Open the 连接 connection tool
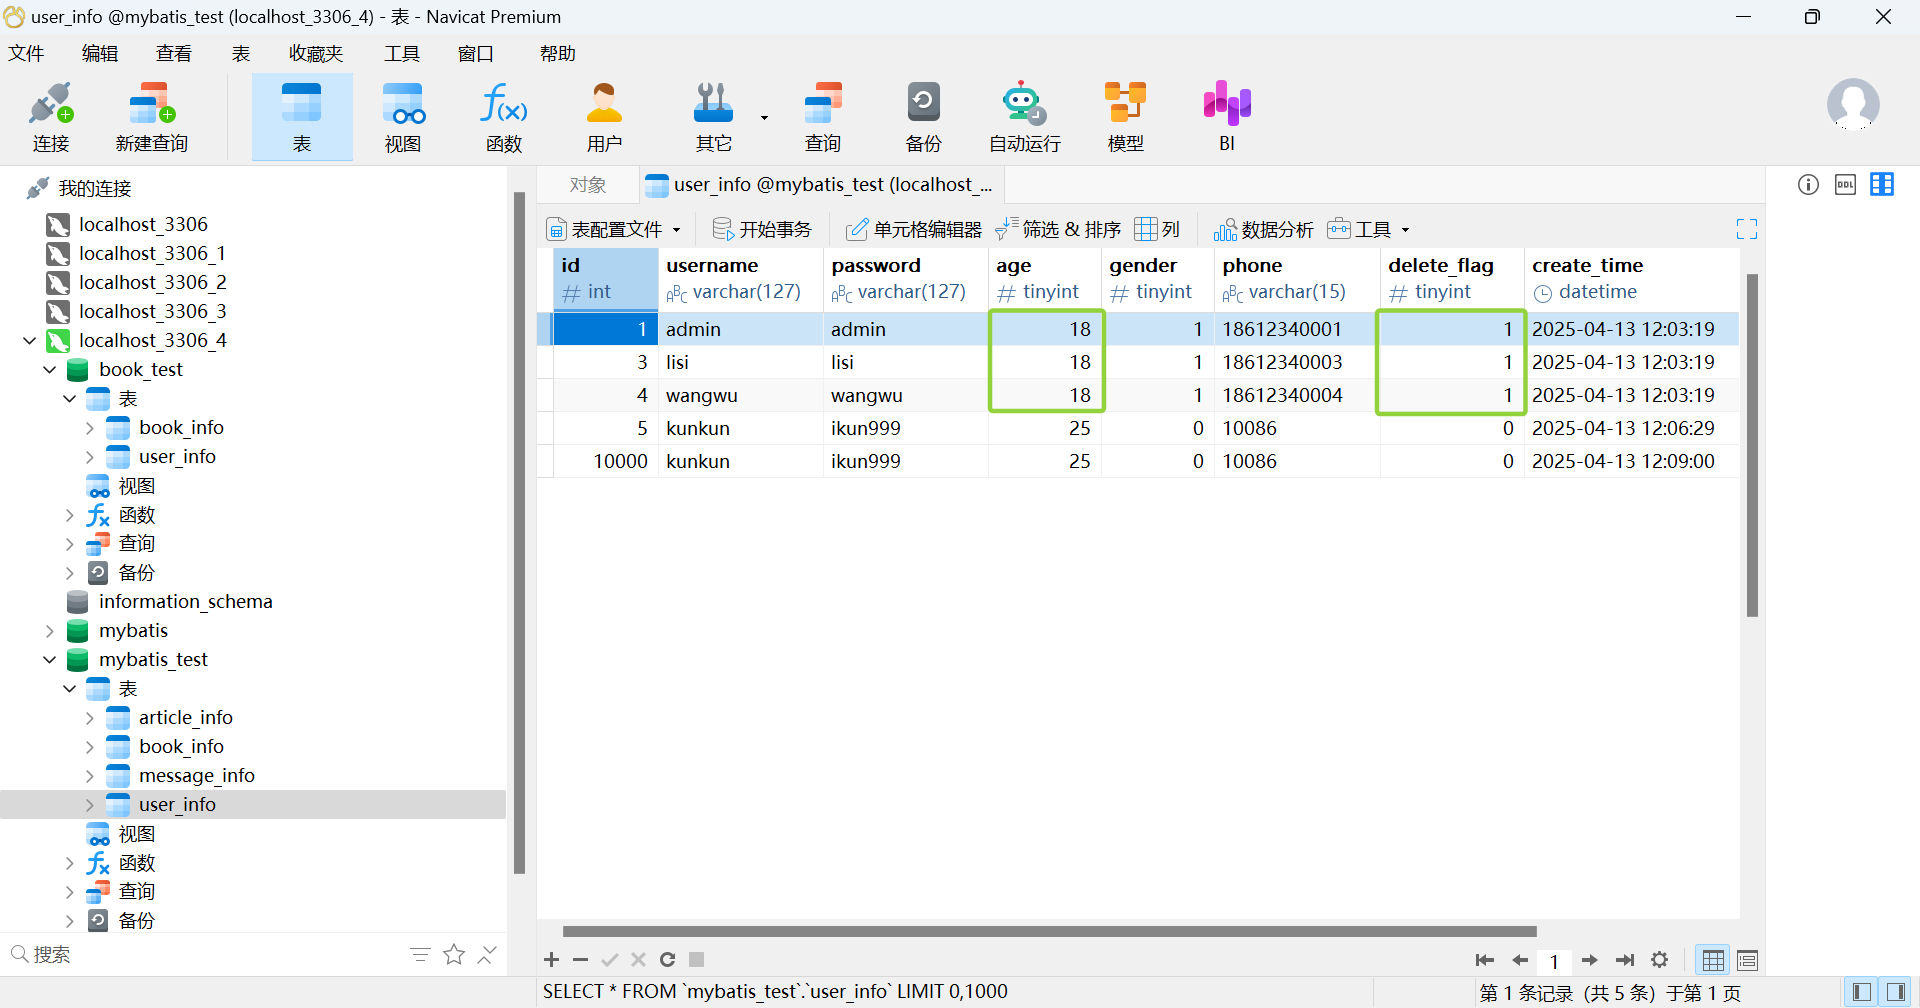Screen dimensions: 1920x1008 (x=51, y=118)
